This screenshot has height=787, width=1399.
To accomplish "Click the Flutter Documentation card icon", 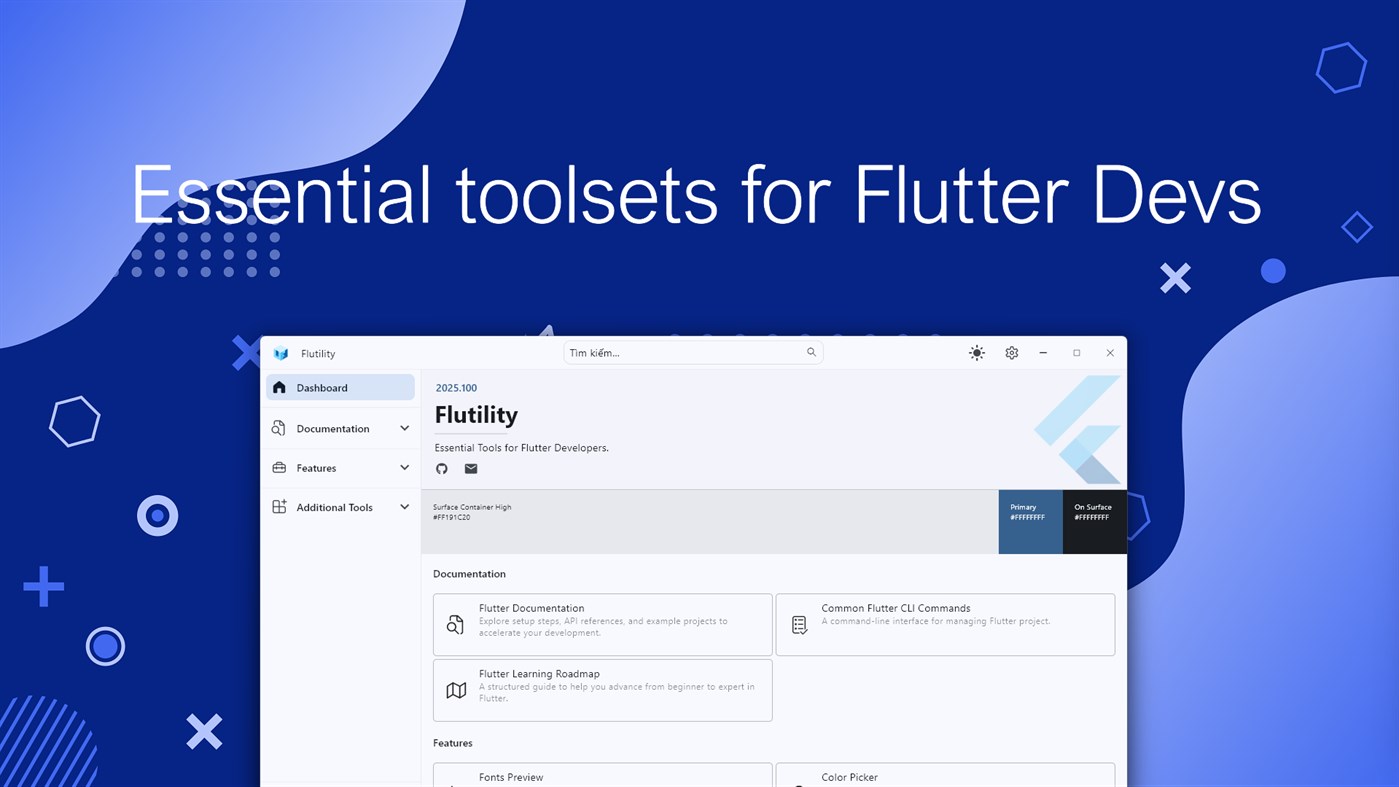I will (455, 625).
